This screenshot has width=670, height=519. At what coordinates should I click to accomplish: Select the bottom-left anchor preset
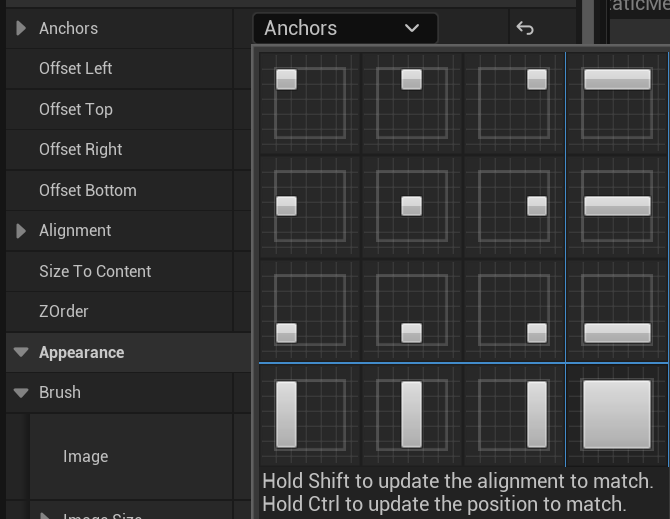tap(310, 310)
